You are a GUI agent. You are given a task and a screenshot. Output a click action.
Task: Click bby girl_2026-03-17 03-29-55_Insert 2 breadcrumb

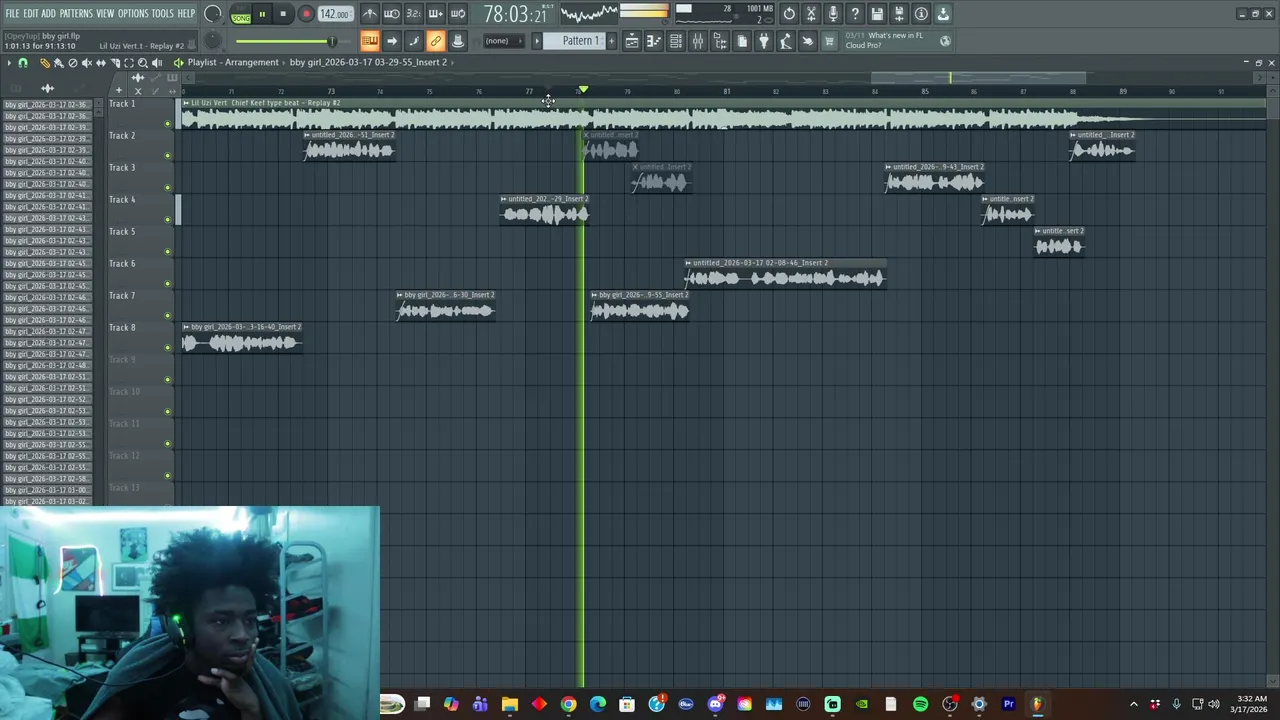click(369, 62)
